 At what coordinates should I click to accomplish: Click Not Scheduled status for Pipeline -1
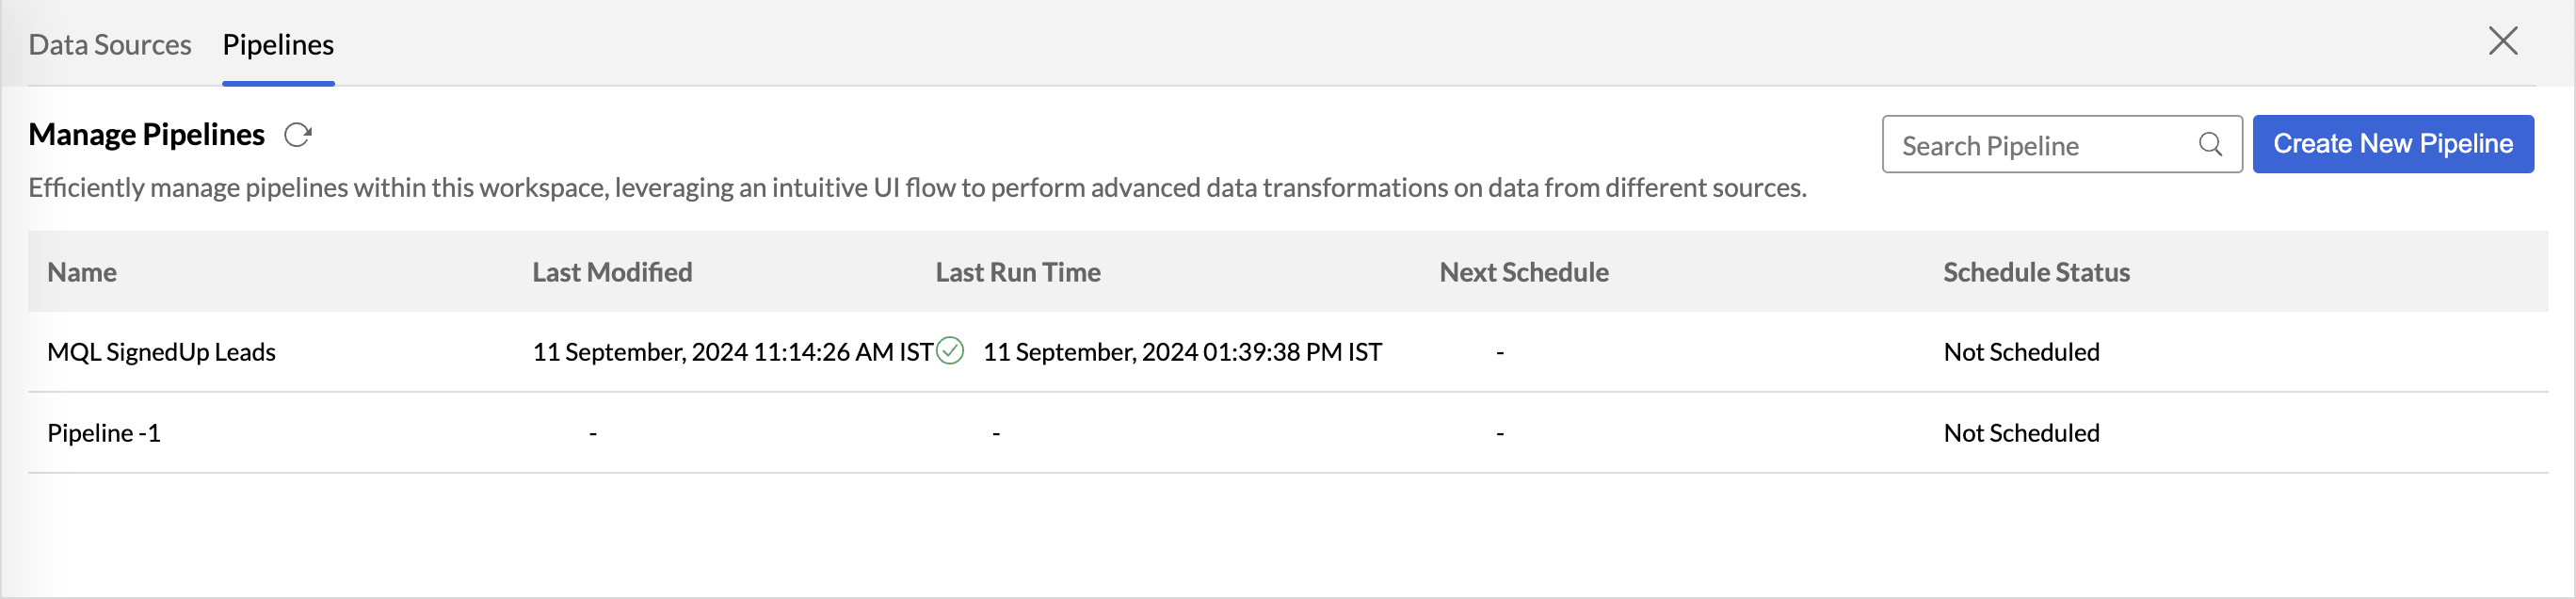coord(2021,433)
